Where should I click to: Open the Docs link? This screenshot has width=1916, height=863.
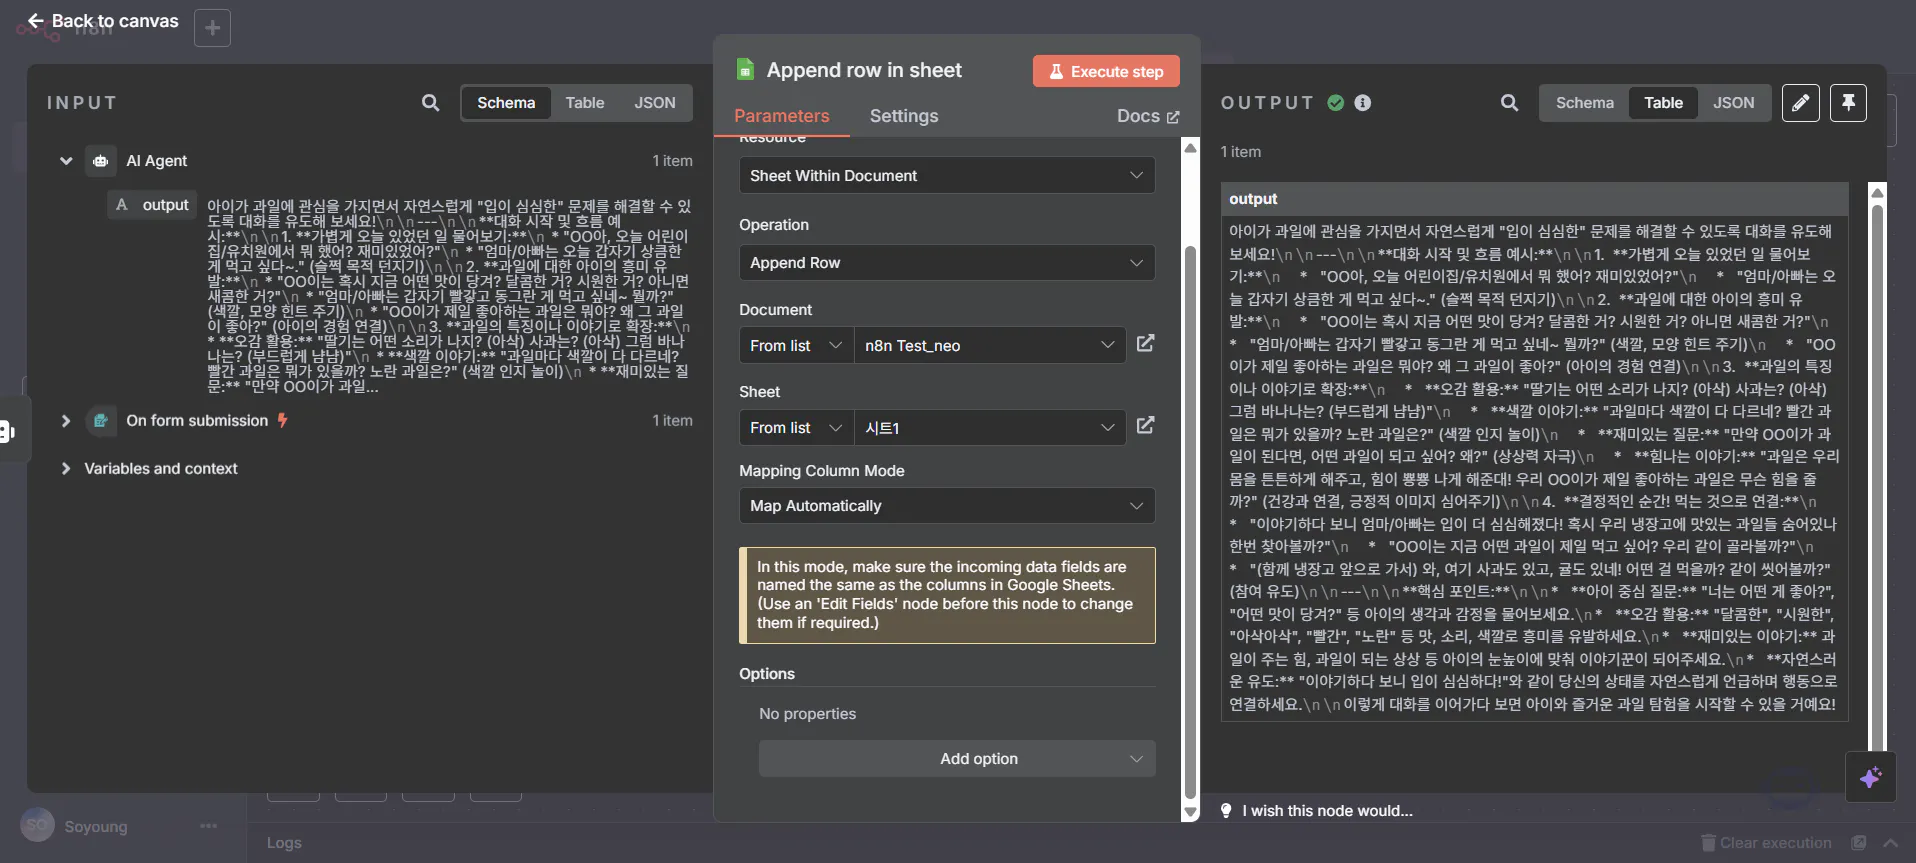click(1147, 116)
